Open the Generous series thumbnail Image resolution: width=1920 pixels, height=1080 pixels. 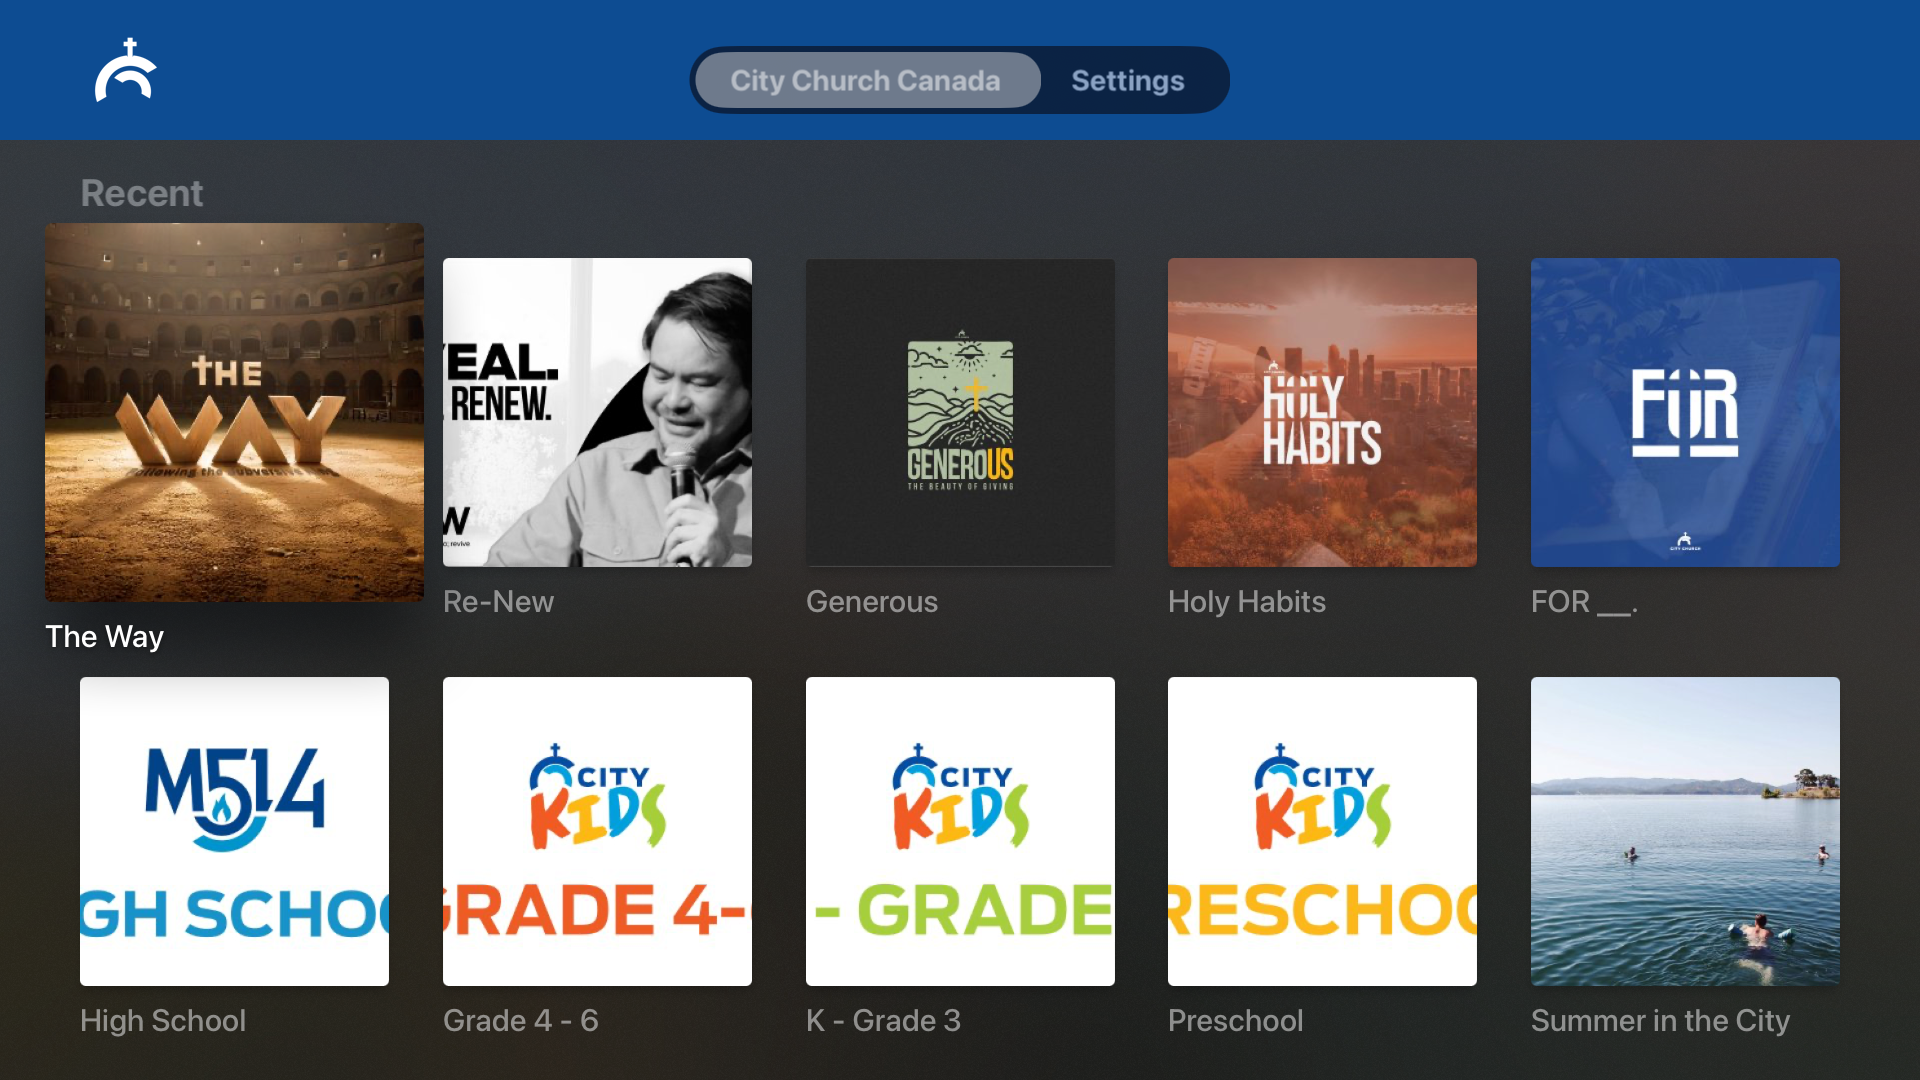coord(960,412)
